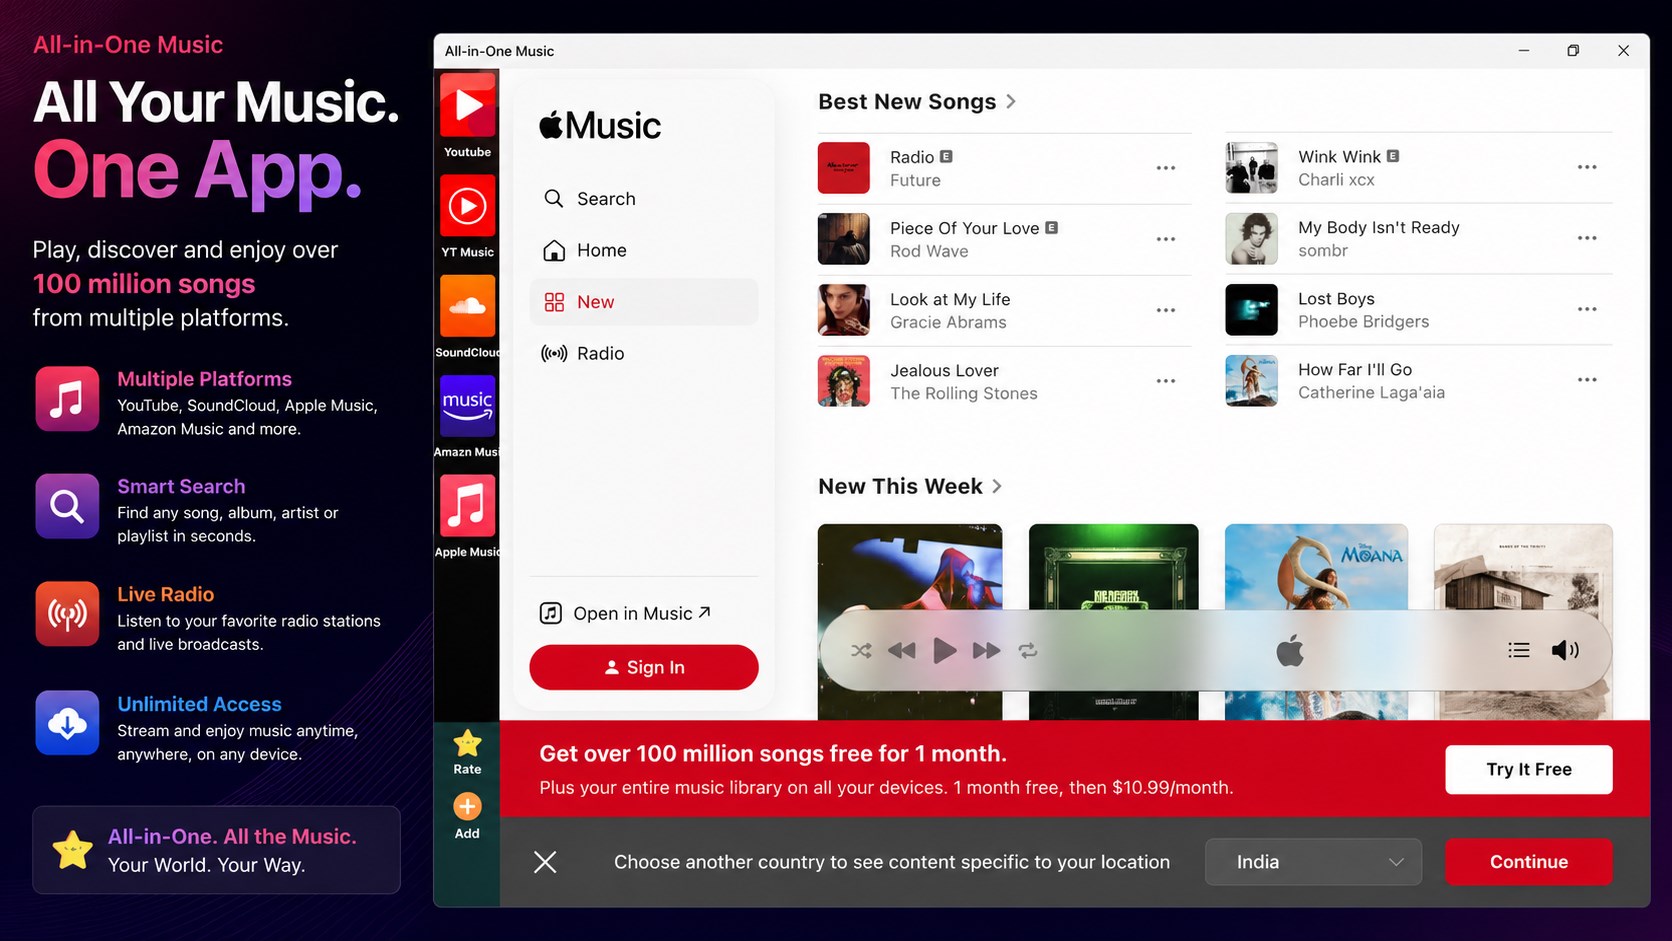Click the New This Week heading
The width and height of the screenshot is (1672, 941).
pos(900,487)
